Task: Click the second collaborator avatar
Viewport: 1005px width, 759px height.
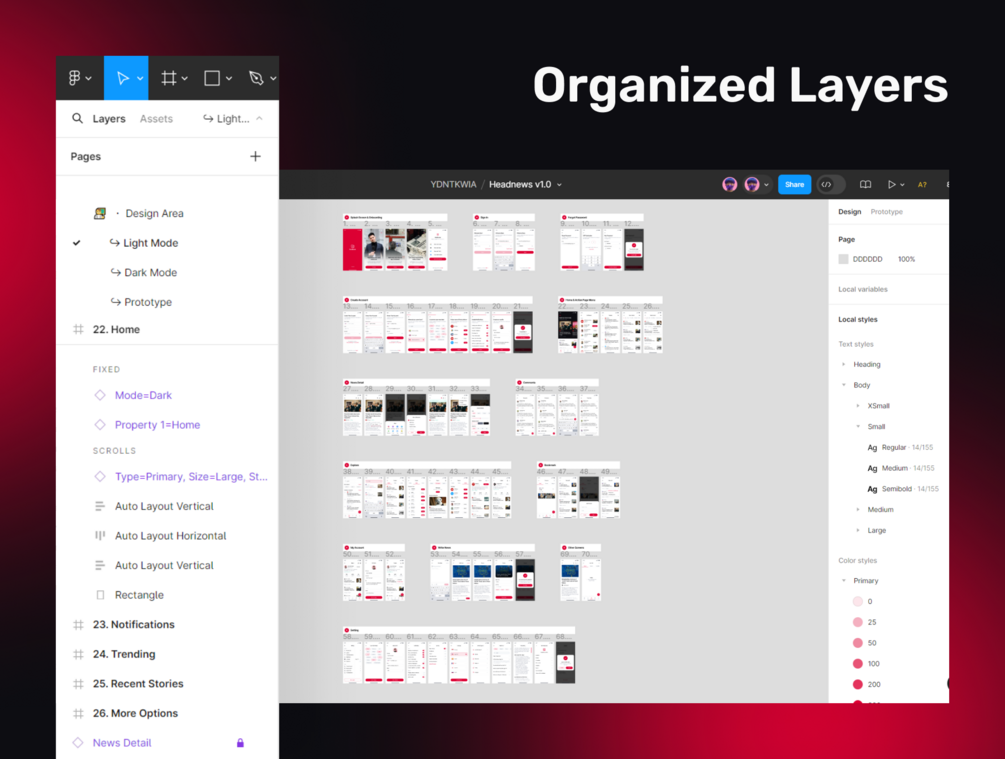Action: pos(752,185)
